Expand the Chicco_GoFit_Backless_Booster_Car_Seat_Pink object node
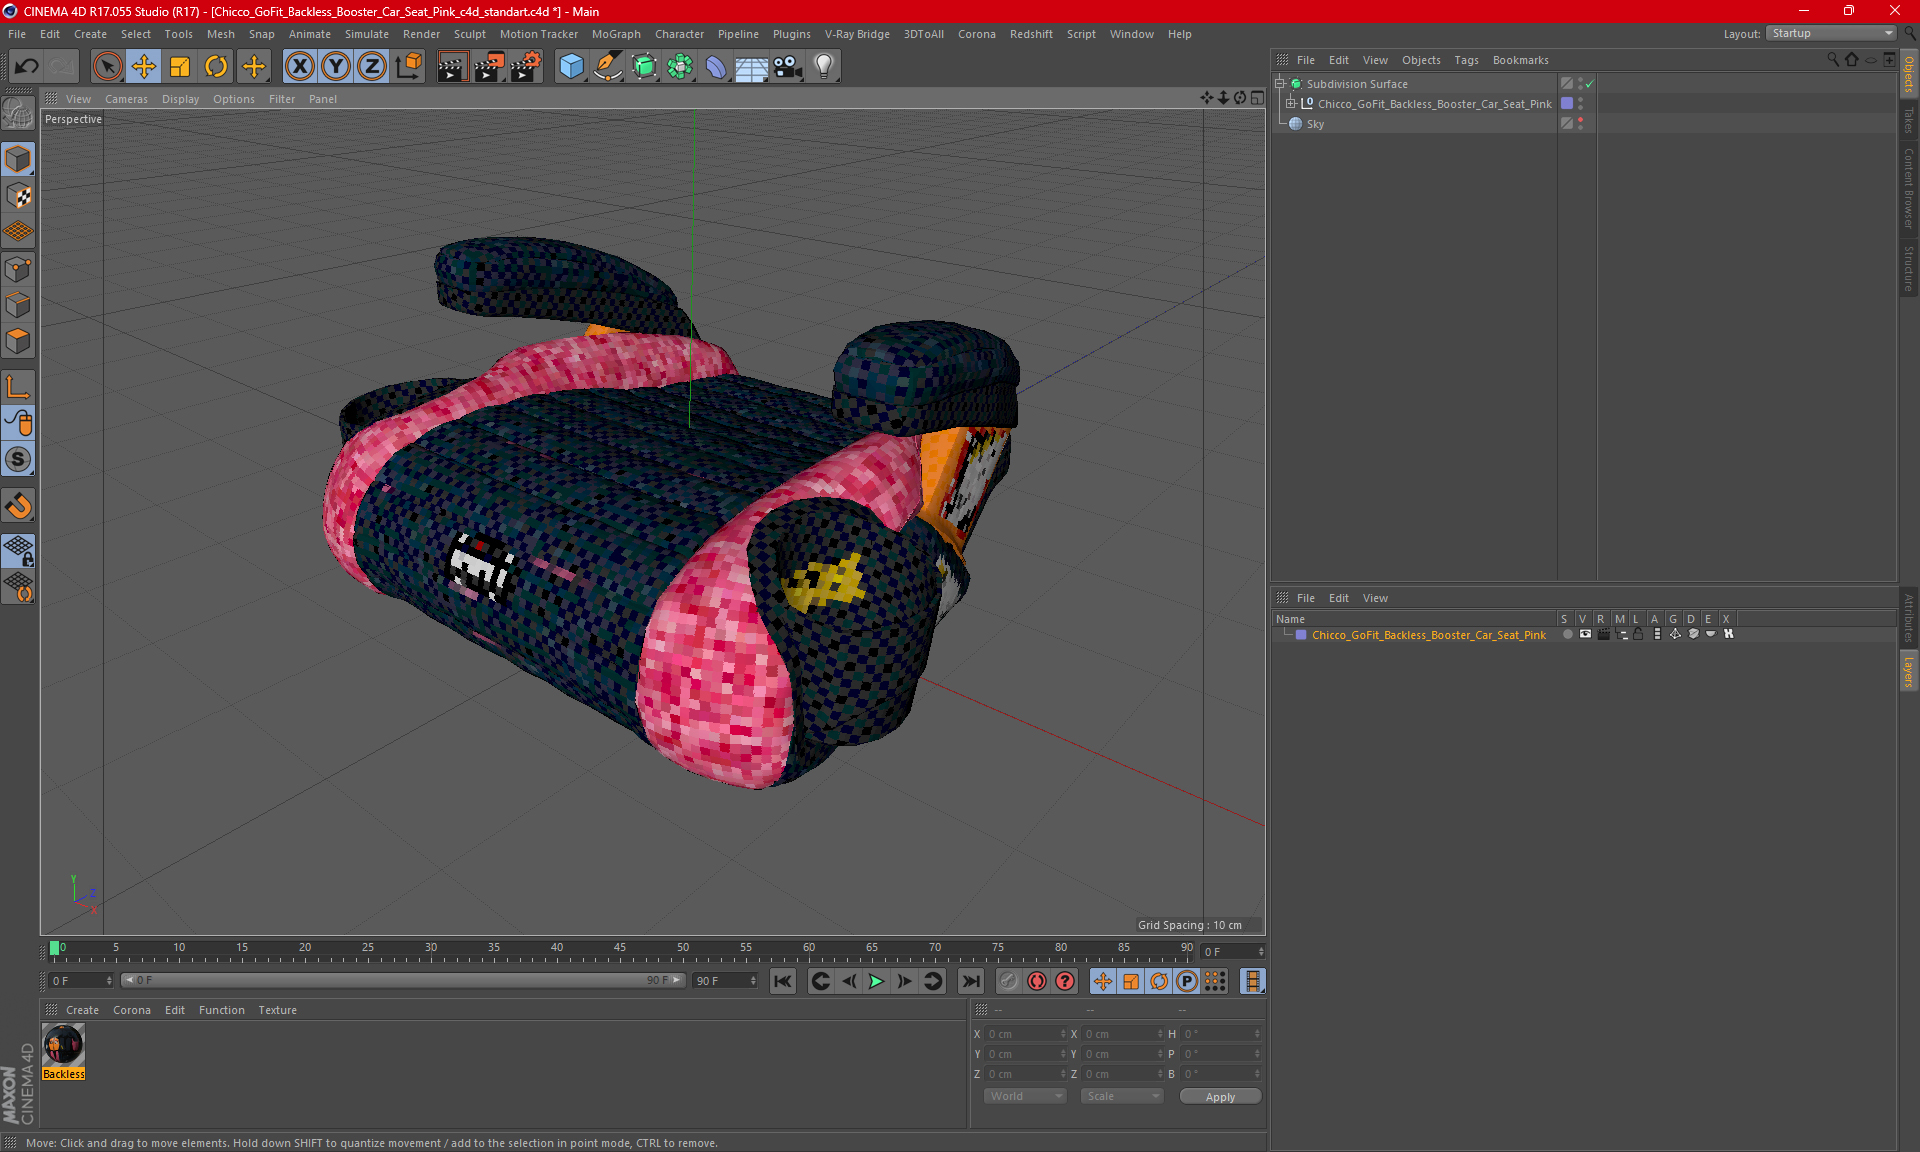 (x=1290, y=103)
